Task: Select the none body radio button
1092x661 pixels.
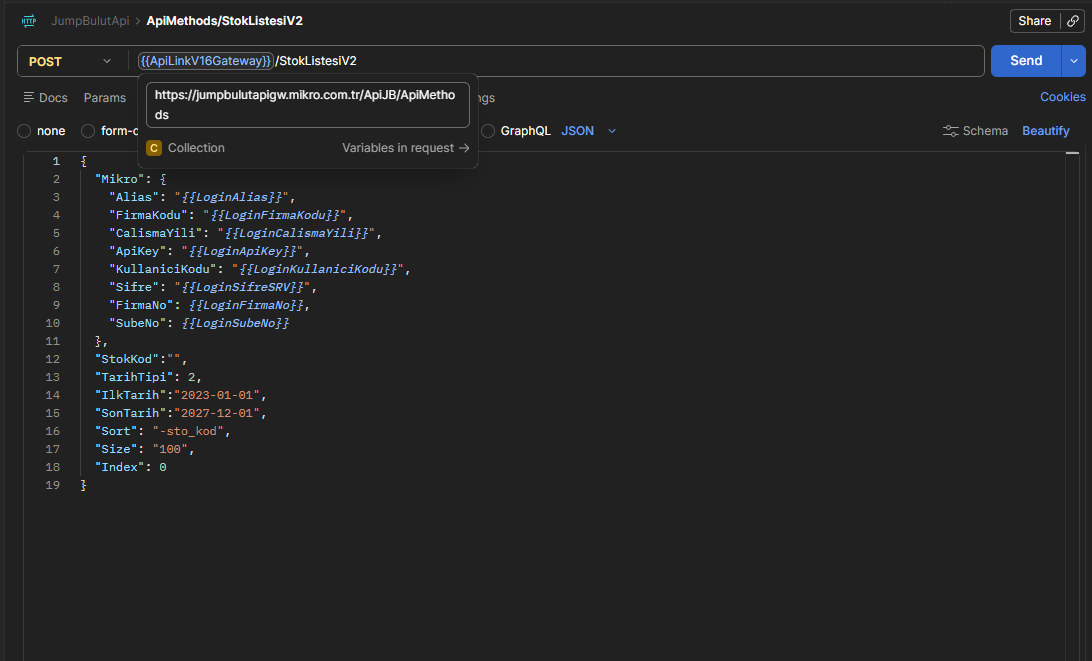Action: (x=24, y=131)
